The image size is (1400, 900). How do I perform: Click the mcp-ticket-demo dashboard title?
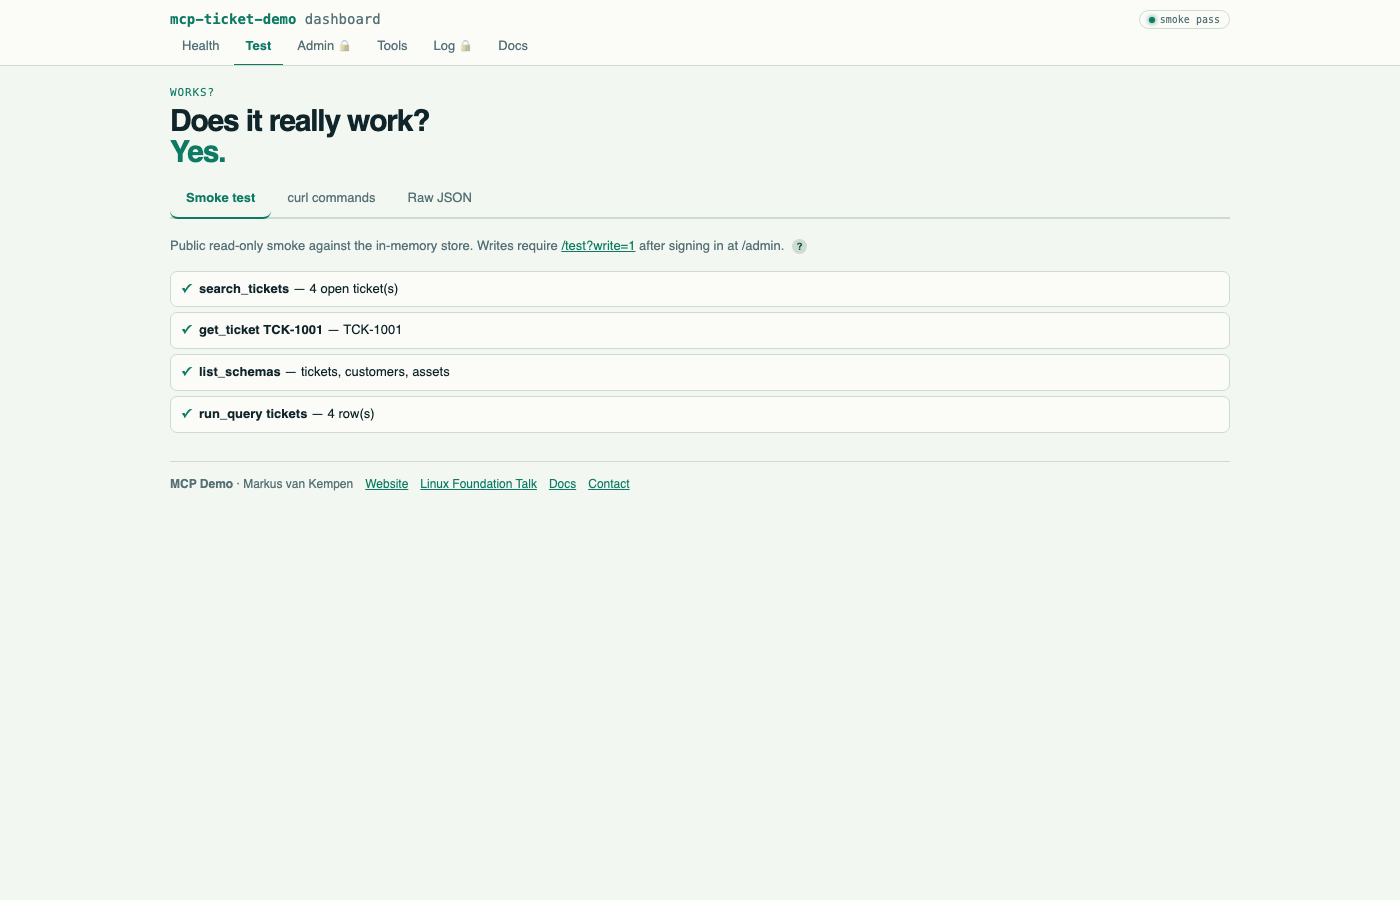click(x=275, y=19)
